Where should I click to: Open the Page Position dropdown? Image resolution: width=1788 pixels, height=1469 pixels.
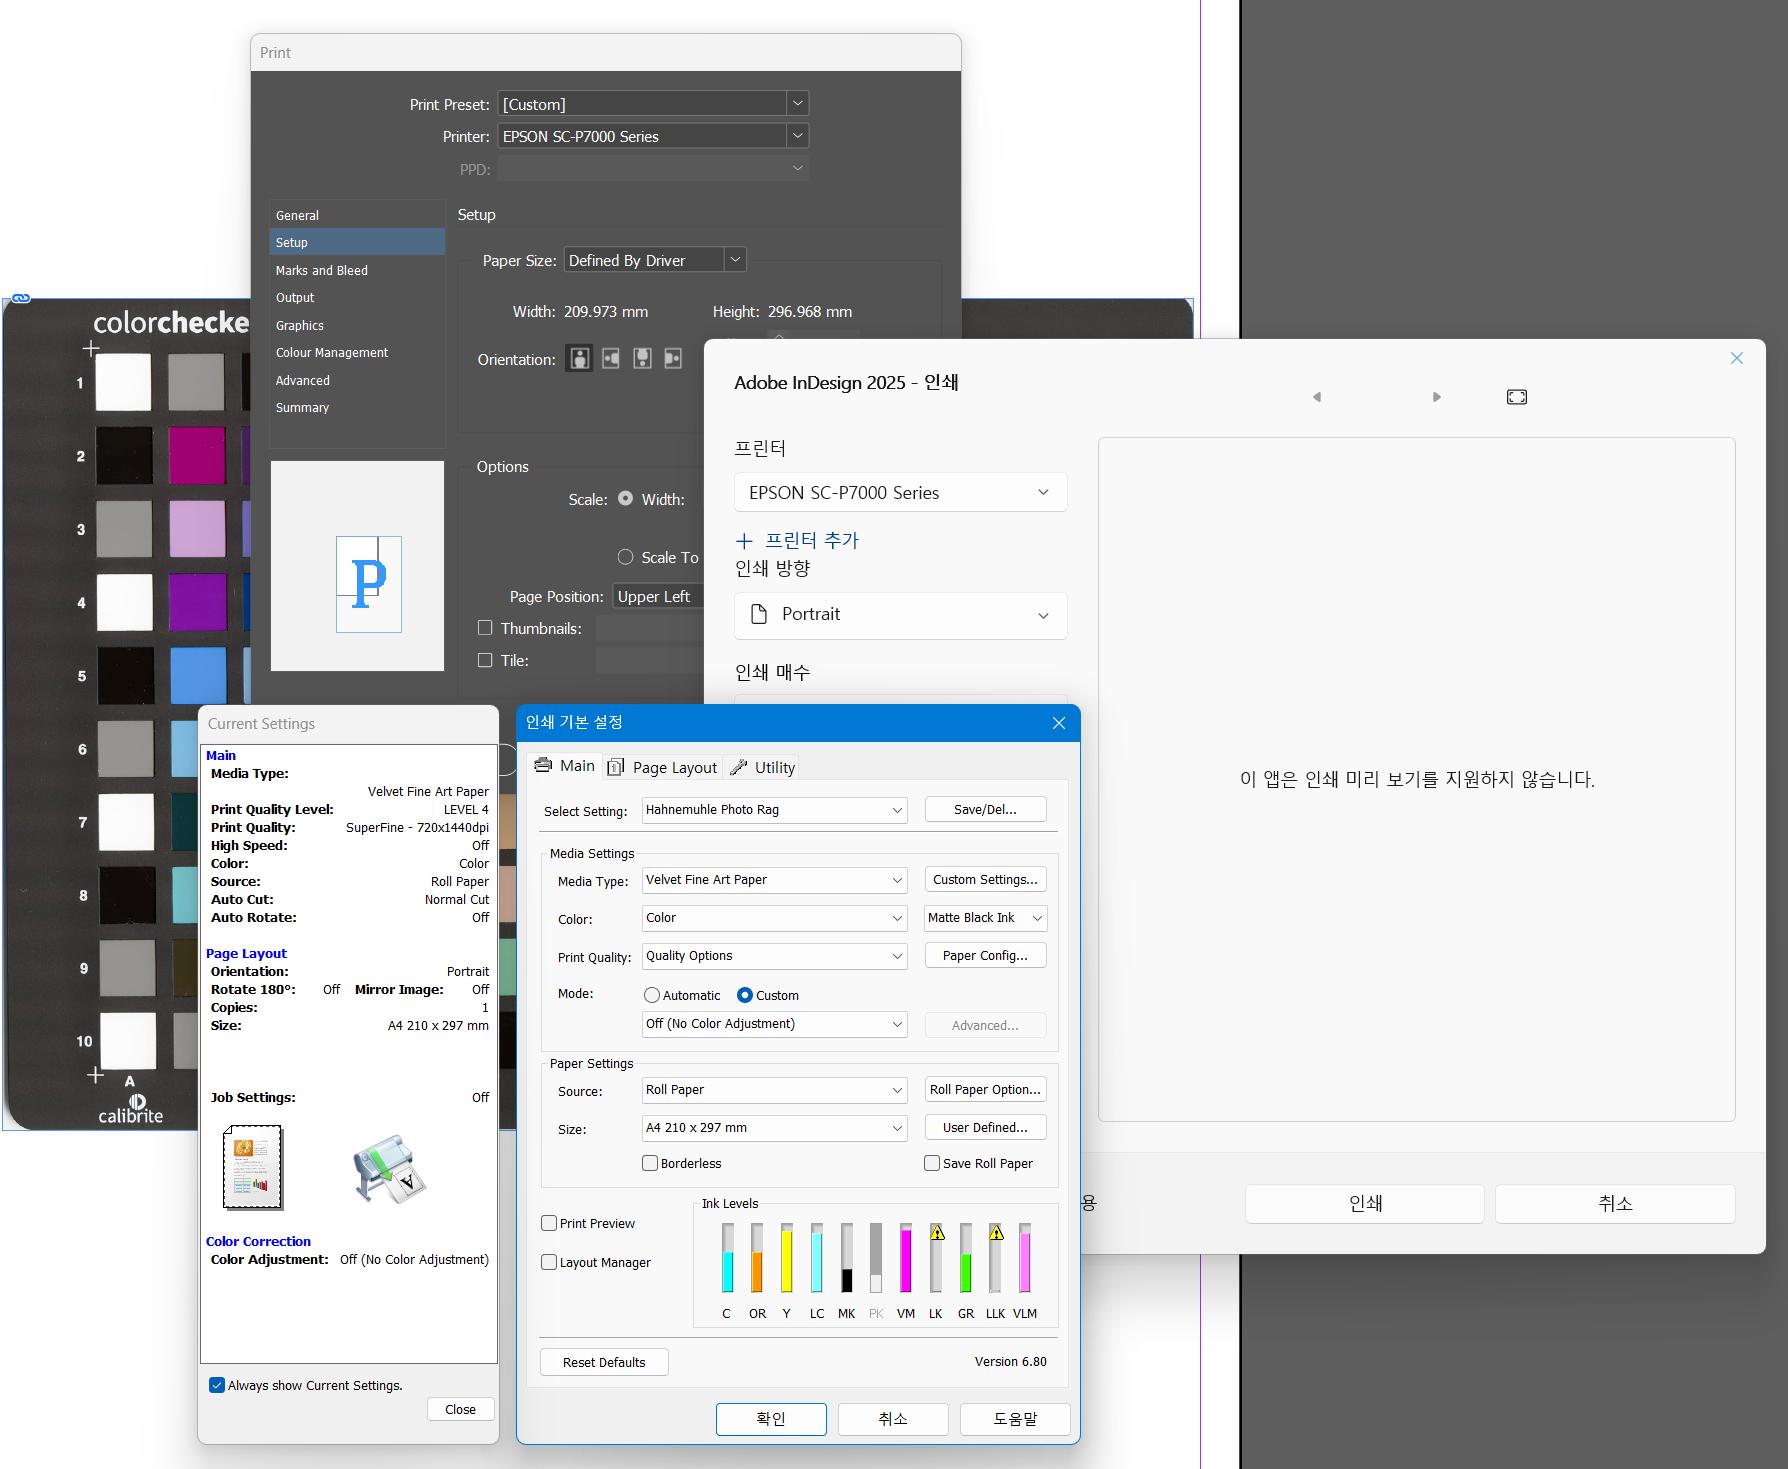(x=659, y=596)
